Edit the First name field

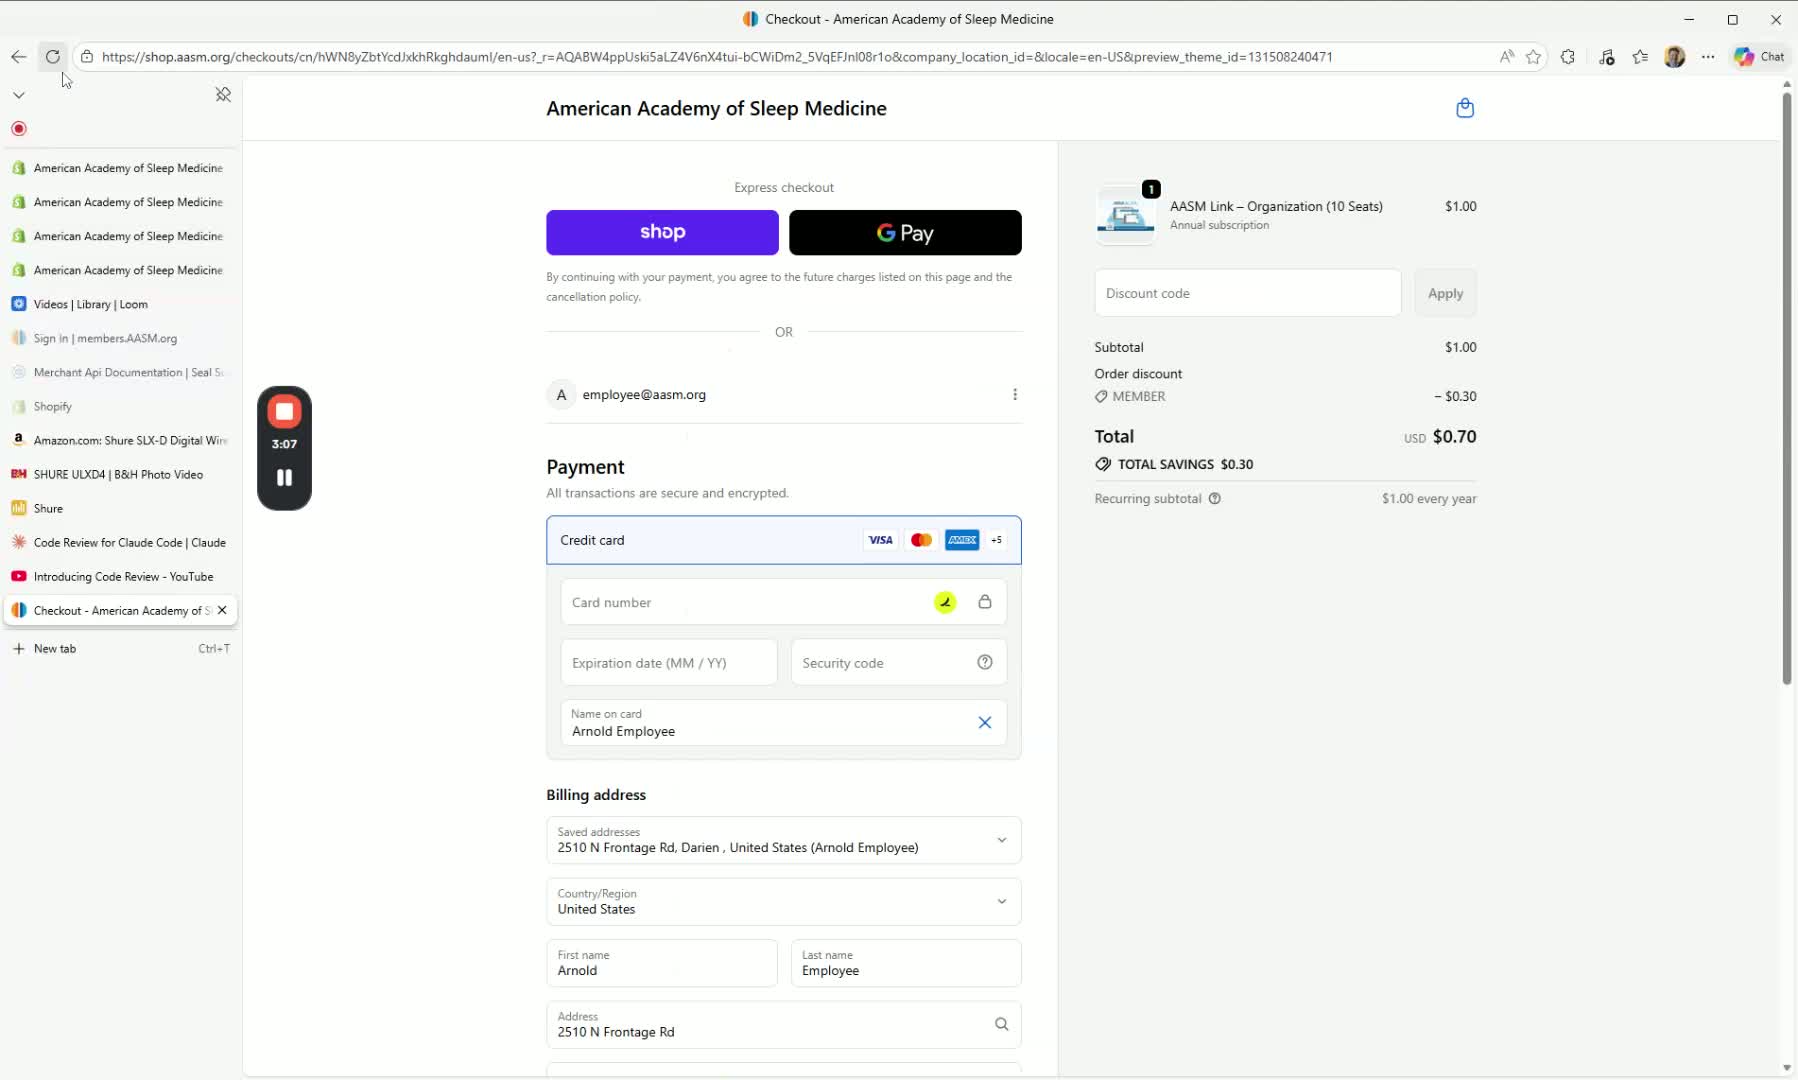click(662, 963)
